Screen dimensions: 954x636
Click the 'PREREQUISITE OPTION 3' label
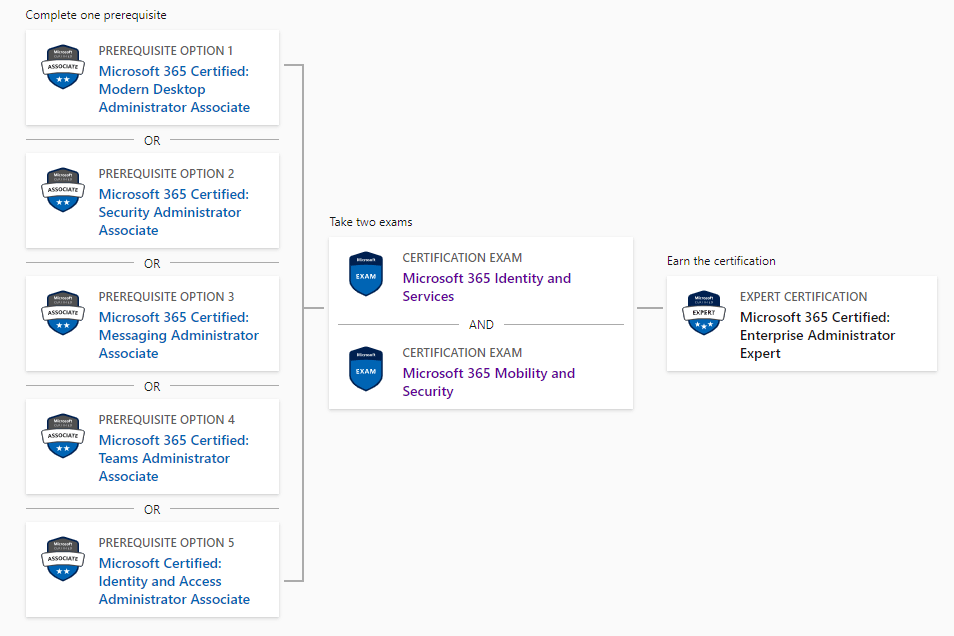166,296
